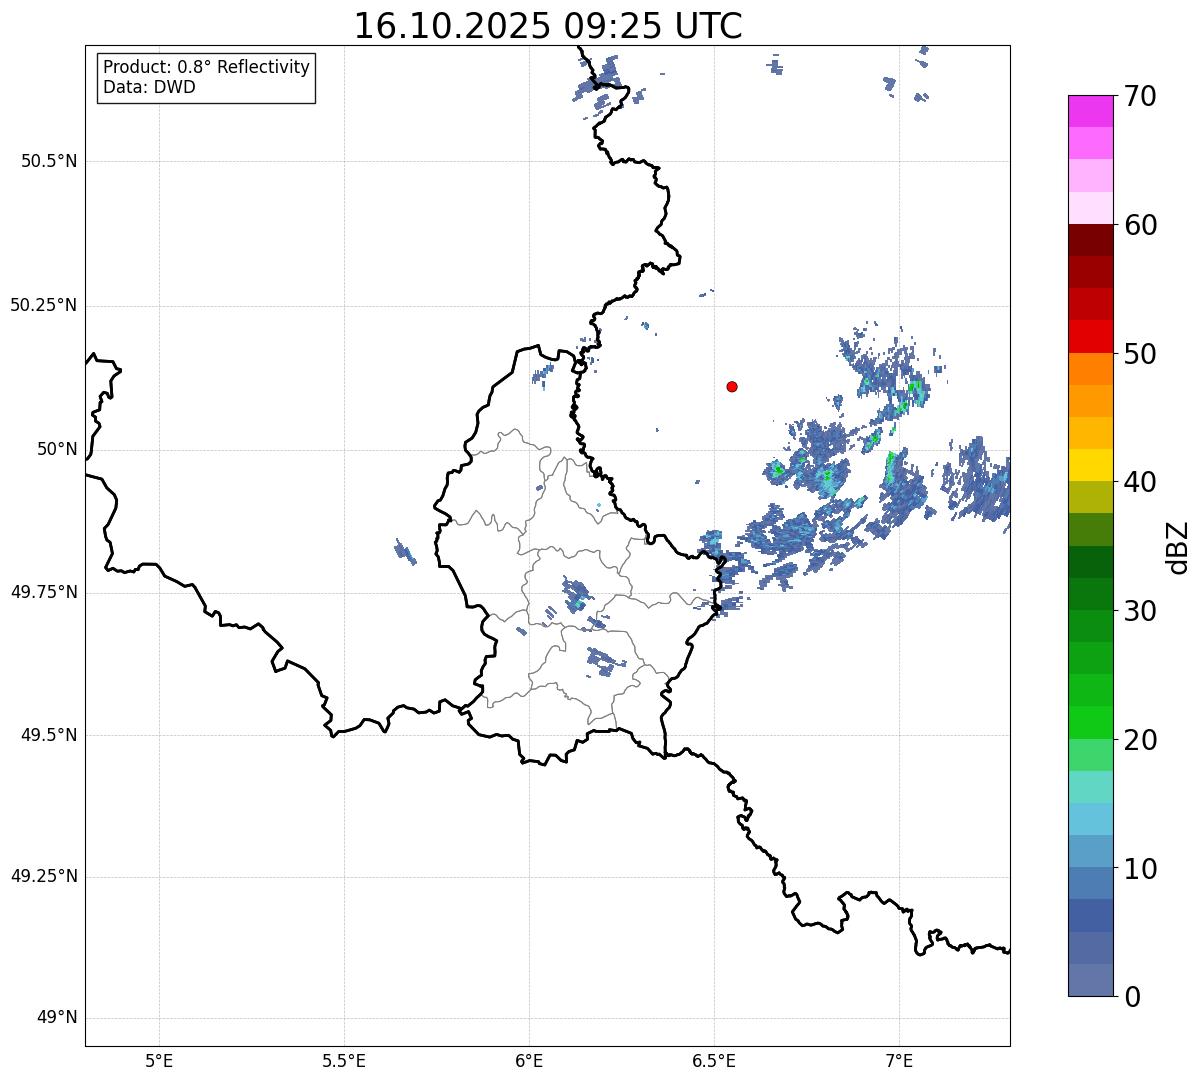The image size is (1202, 1081).
Task: Click the Product 0.8° Reflectivity info box
Action: click(x=207, y=77)
